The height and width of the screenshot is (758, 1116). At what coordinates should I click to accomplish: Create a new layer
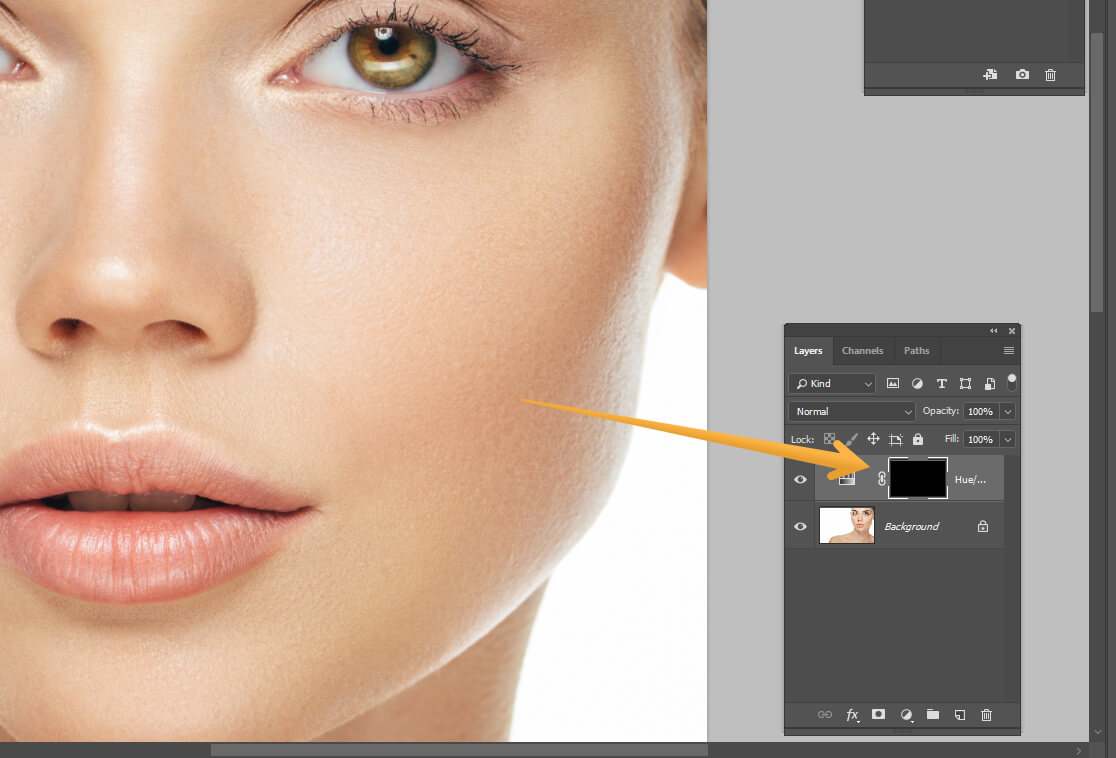(959, 715)
